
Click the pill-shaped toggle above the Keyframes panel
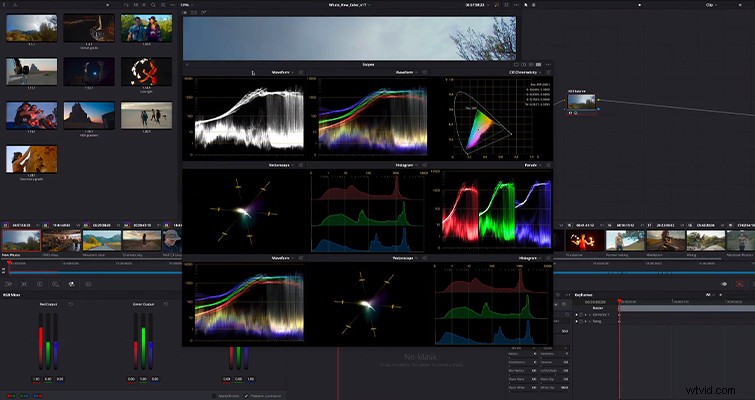[x=724, y=284]
